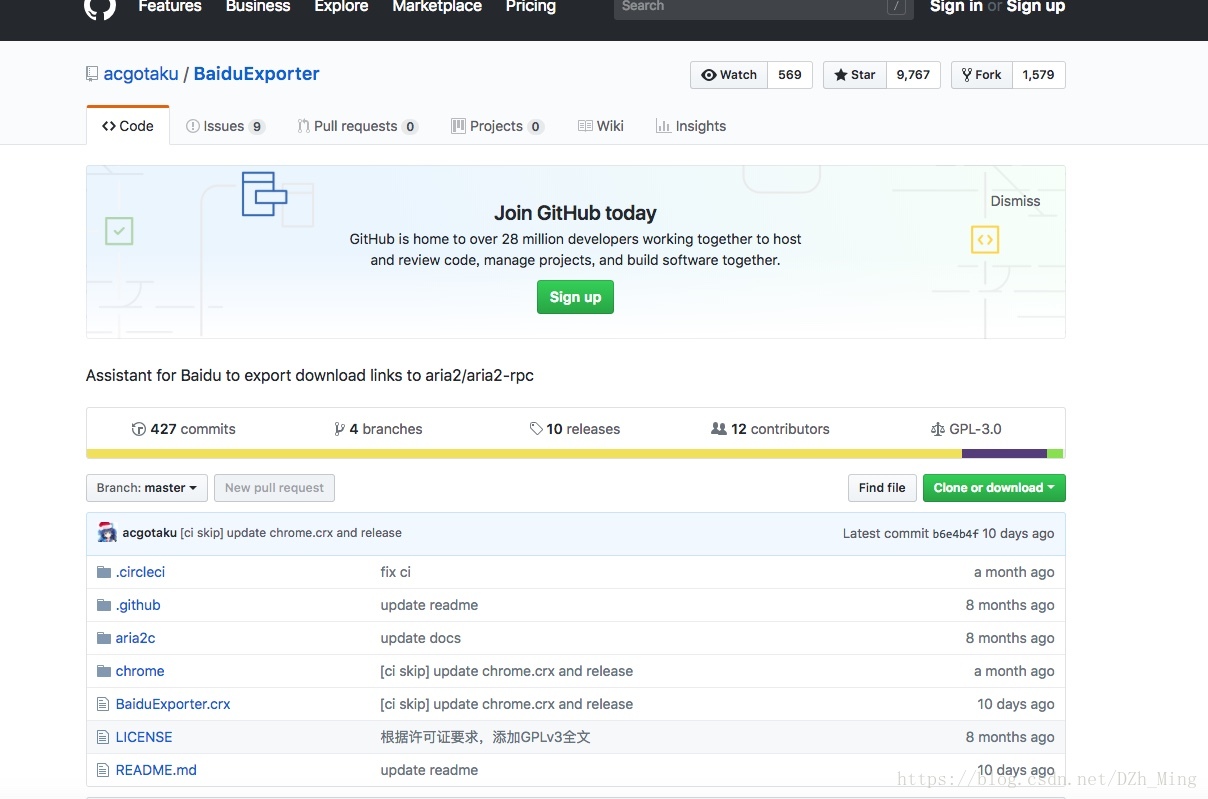Screen dimensions: 1208x799
Task: Open the acgotaku owner link
Action: click(141, 74)
